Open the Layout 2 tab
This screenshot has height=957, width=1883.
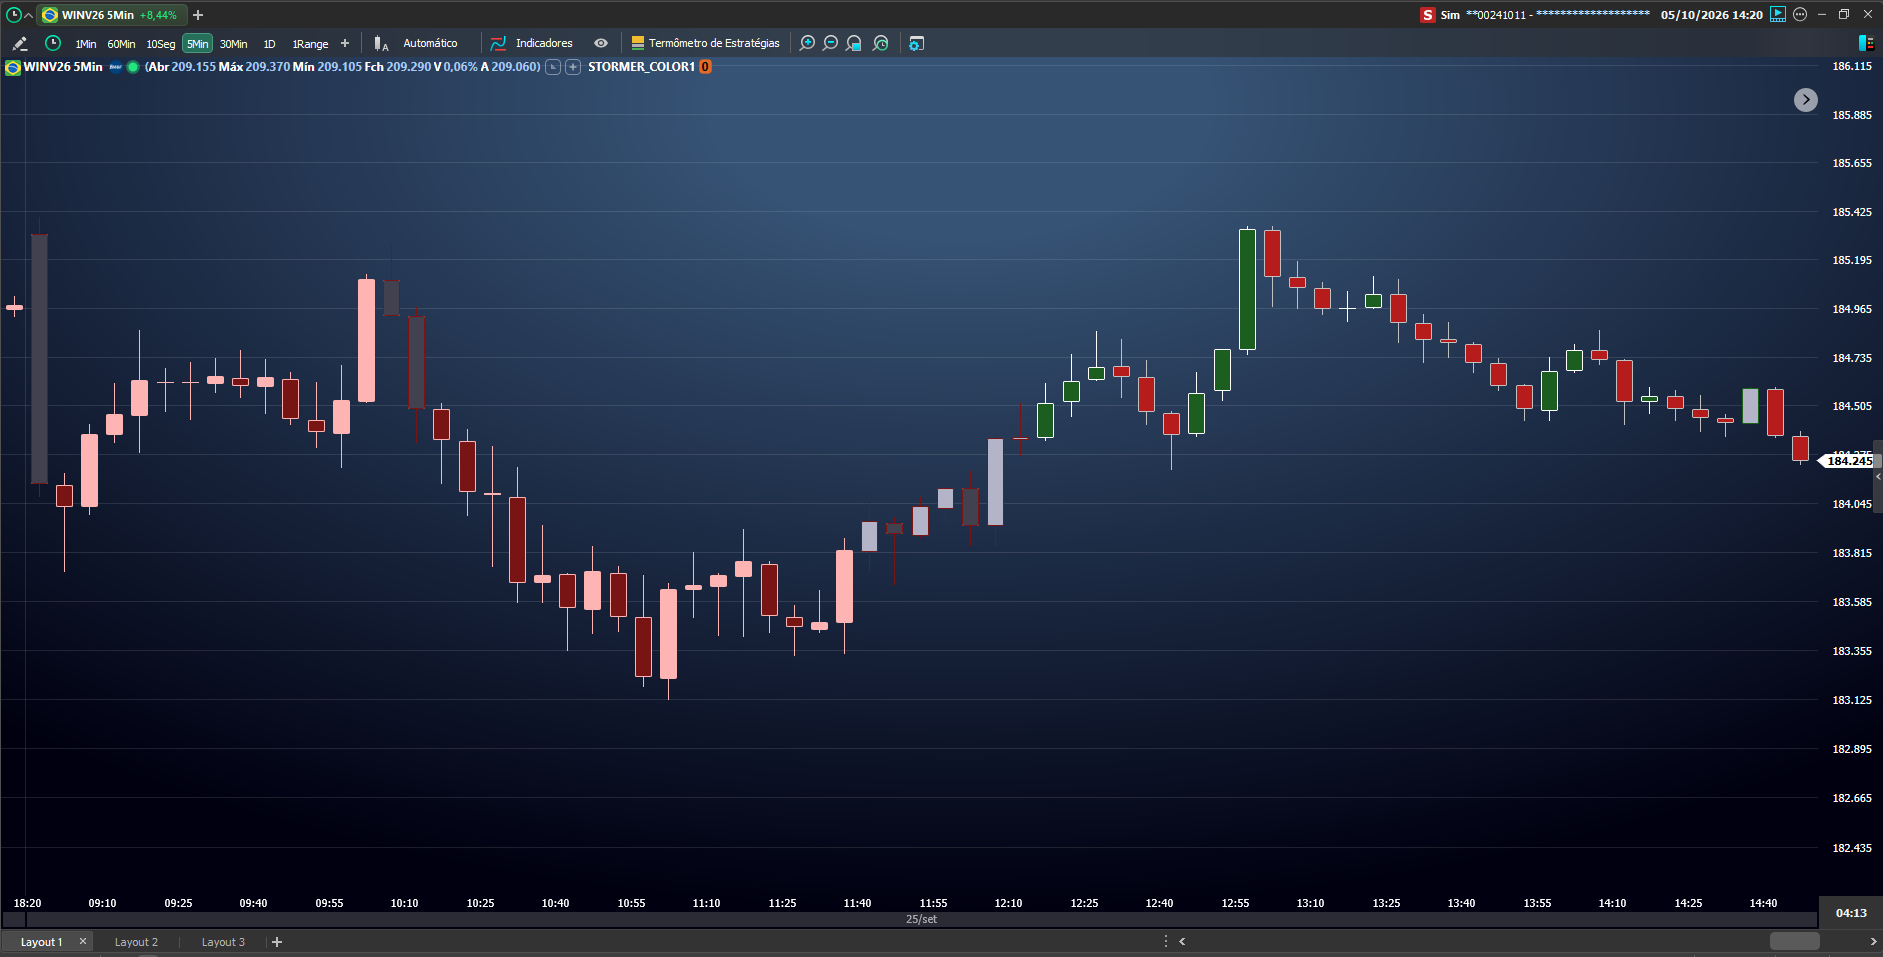pyautogui.click(x=136, y=942)
